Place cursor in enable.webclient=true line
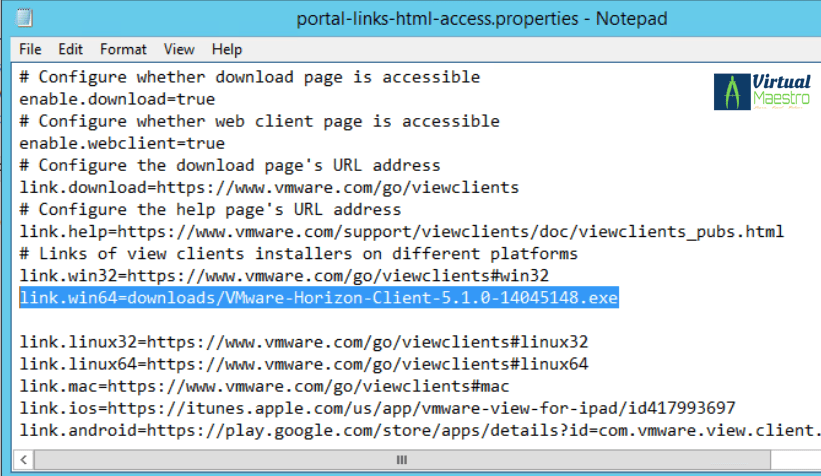The width and height of the screenshot is (821, 476). (x=121, y=143)
